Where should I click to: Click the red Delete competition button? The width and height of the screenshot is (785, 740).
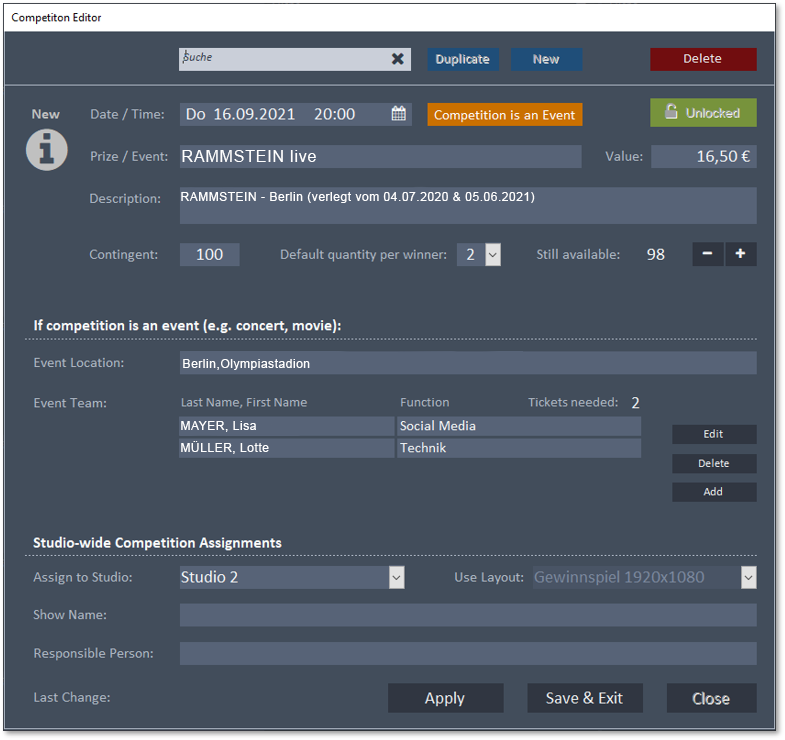click(702, 59)
